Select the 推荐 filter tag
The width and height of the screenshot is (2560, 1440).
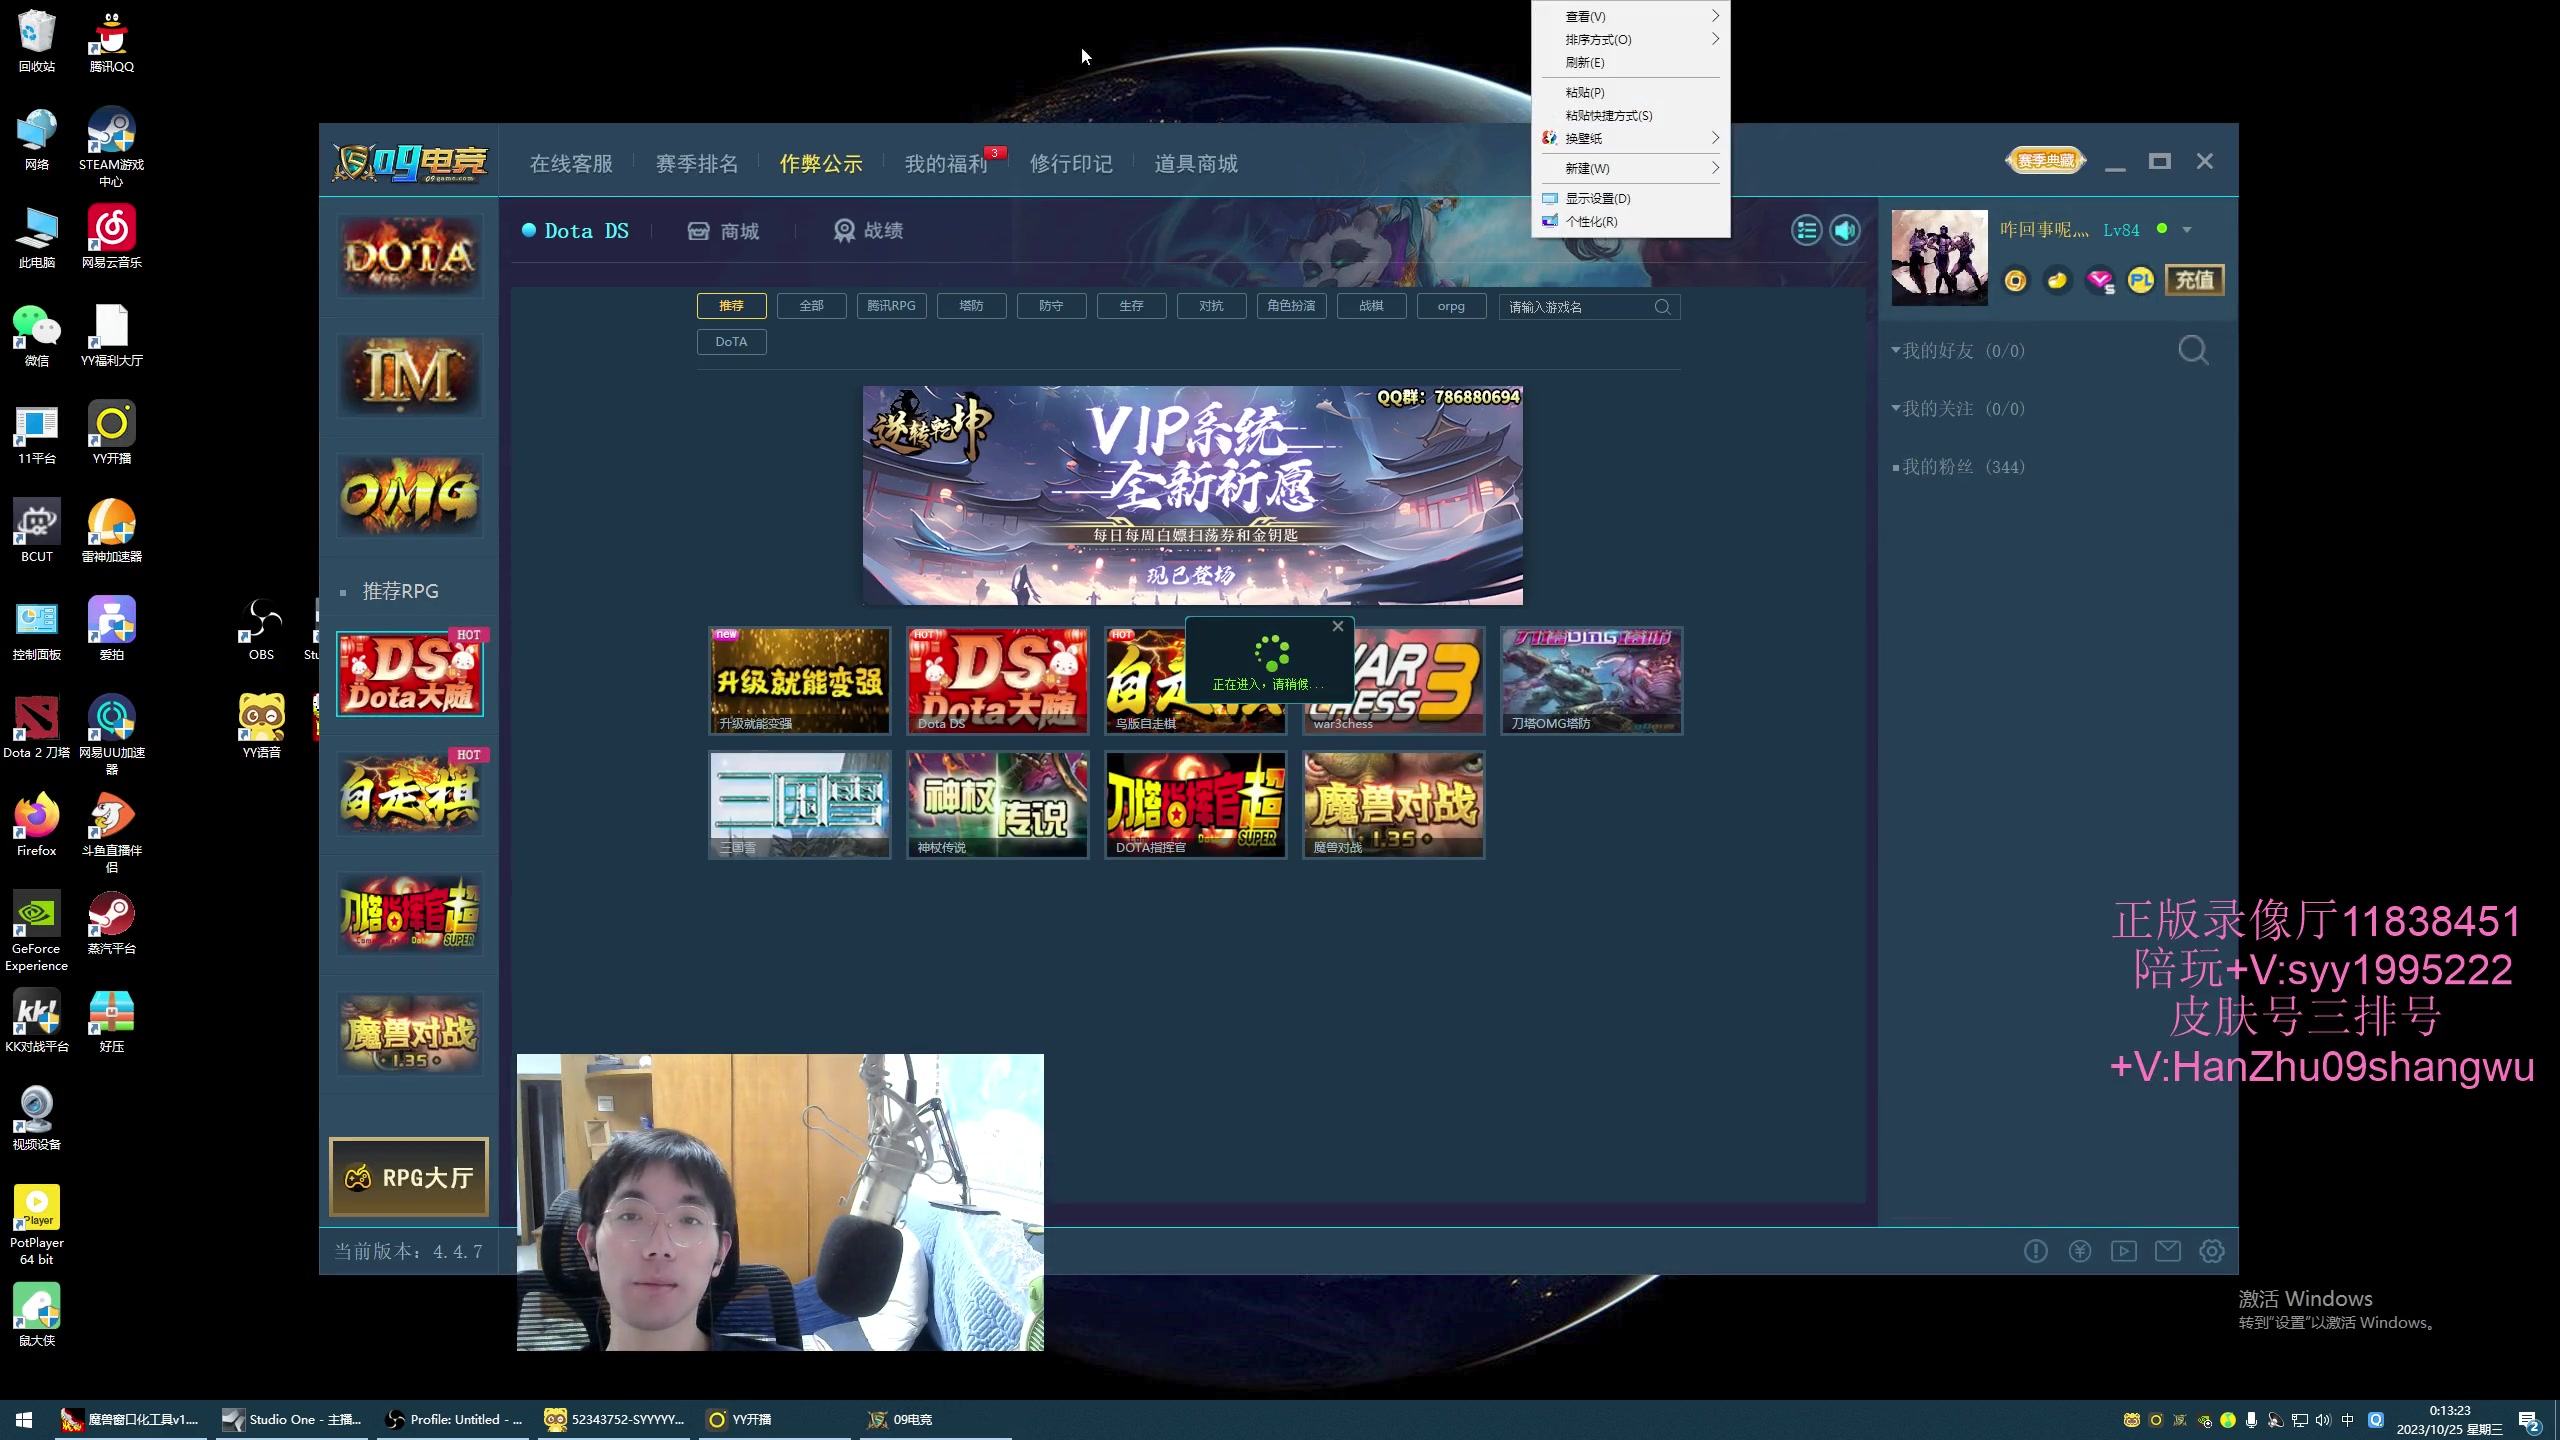731,306
